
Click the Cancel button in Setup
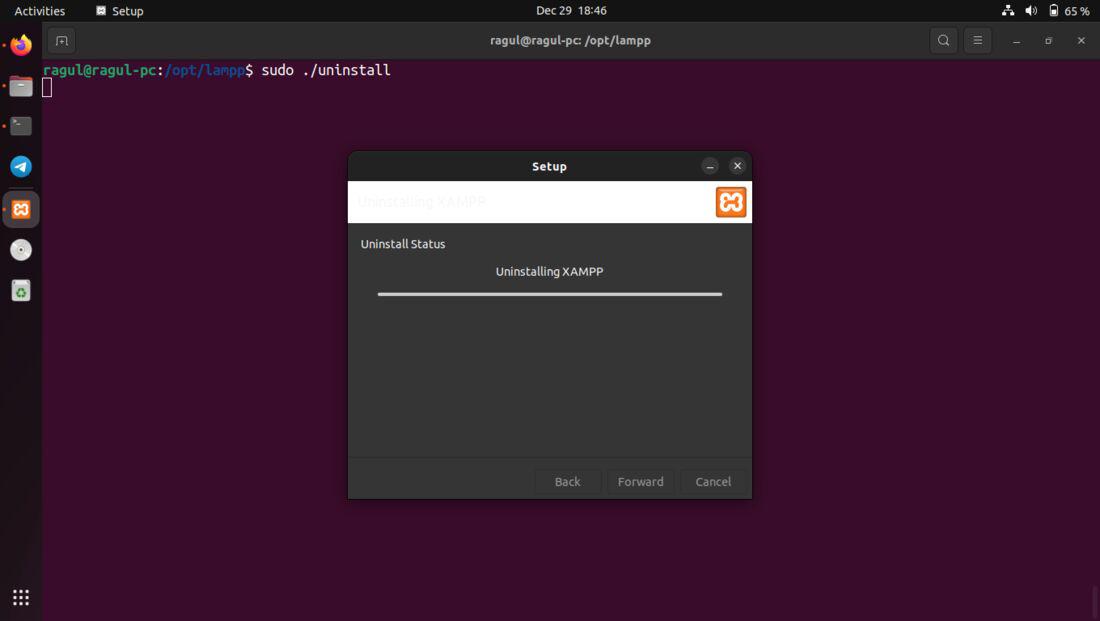click(x=713, y=481)
